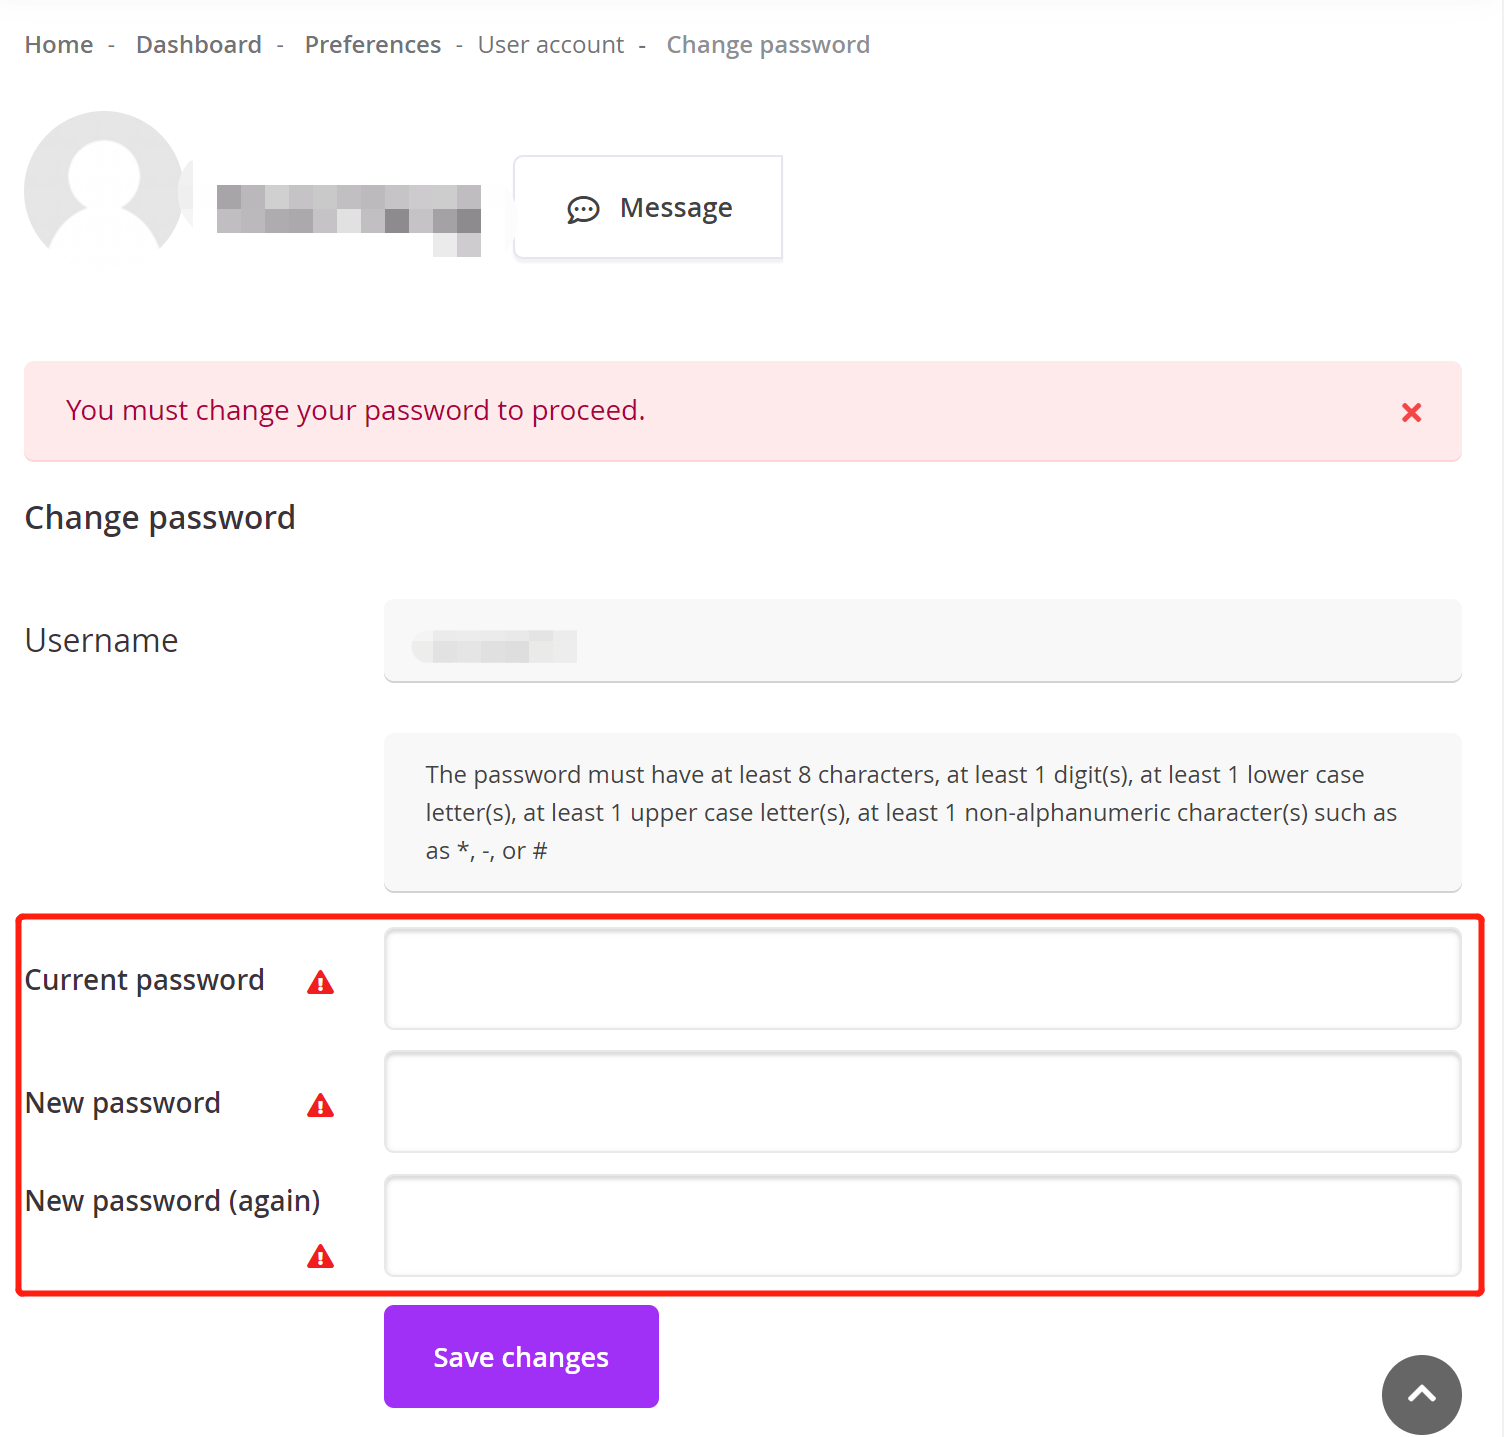Jump back to top with arrow button
Screen dimensions: 1504x1437
pos(1421,1394)
